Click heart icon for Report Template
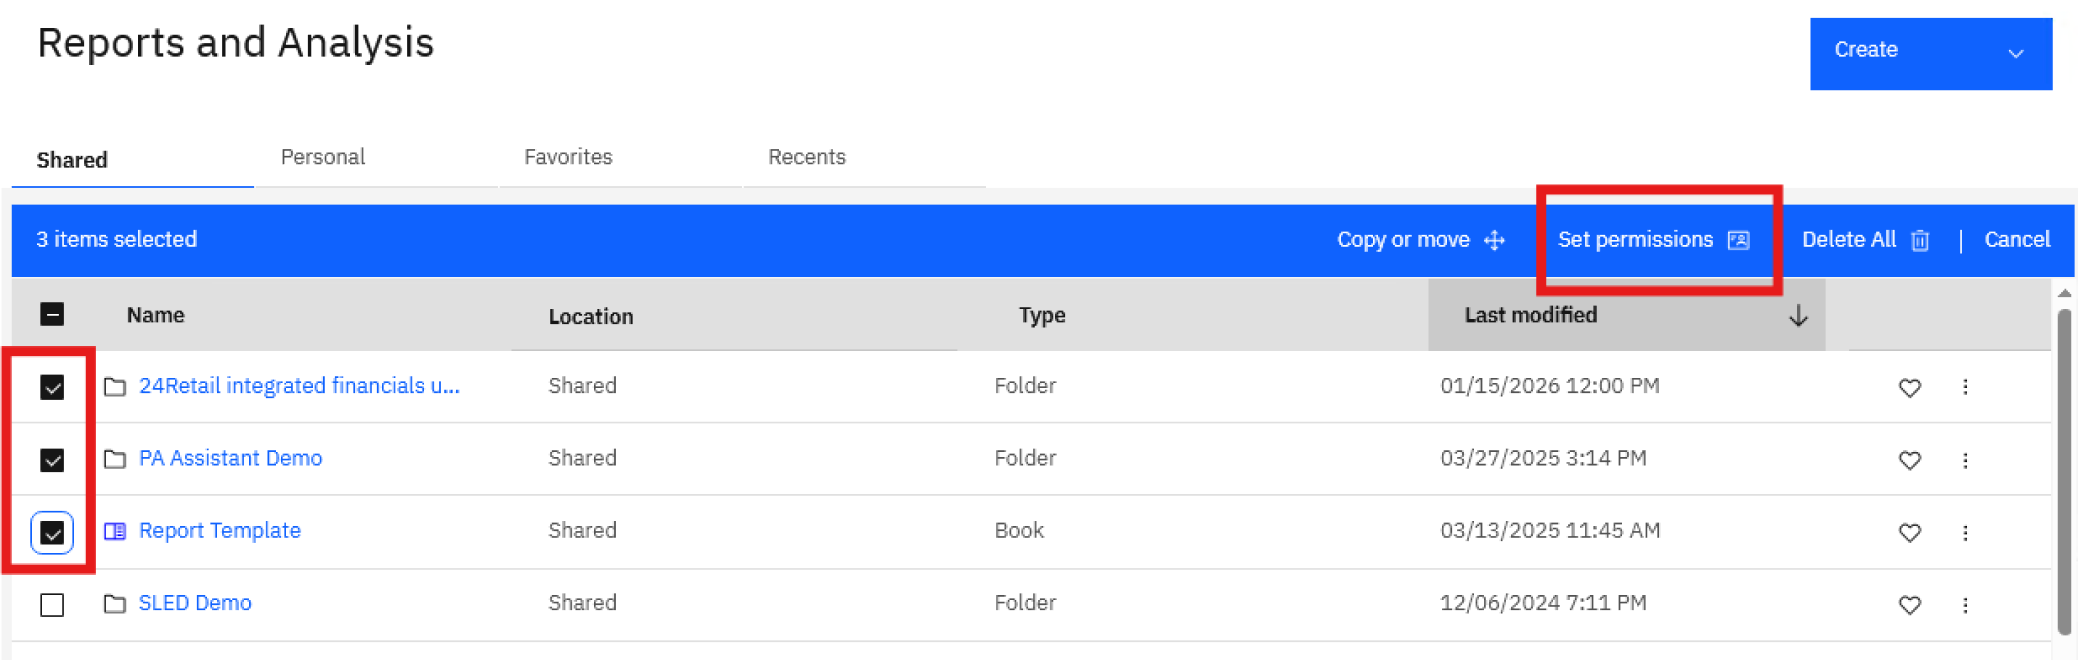This screenshot has height=660, width=2078. point(1909,532)
